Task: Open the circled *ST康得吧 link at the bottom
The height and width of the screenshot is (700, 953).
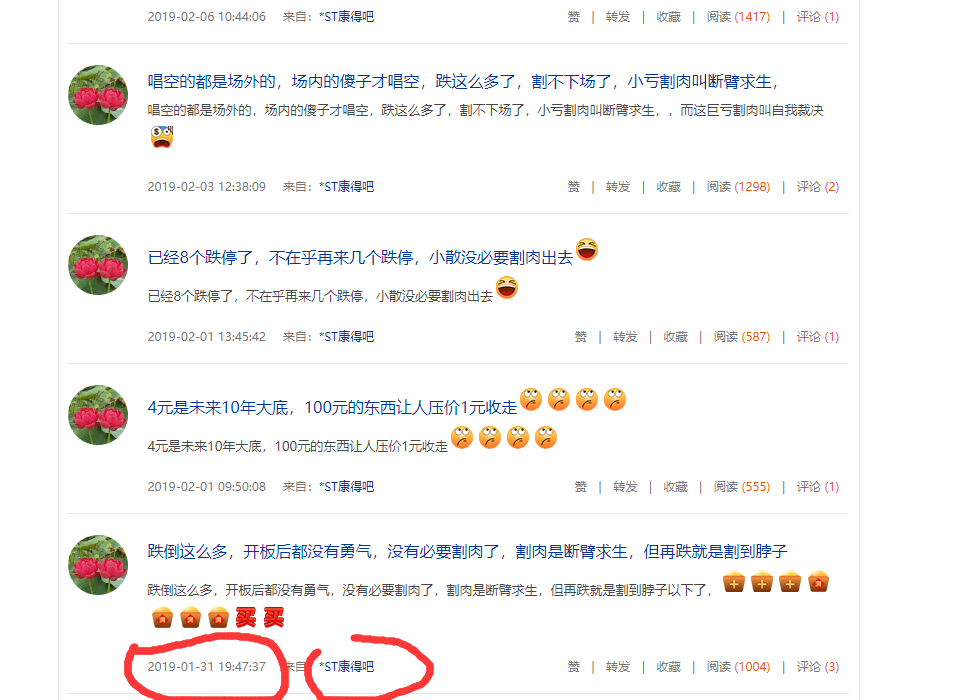Action: click(346, 667)
